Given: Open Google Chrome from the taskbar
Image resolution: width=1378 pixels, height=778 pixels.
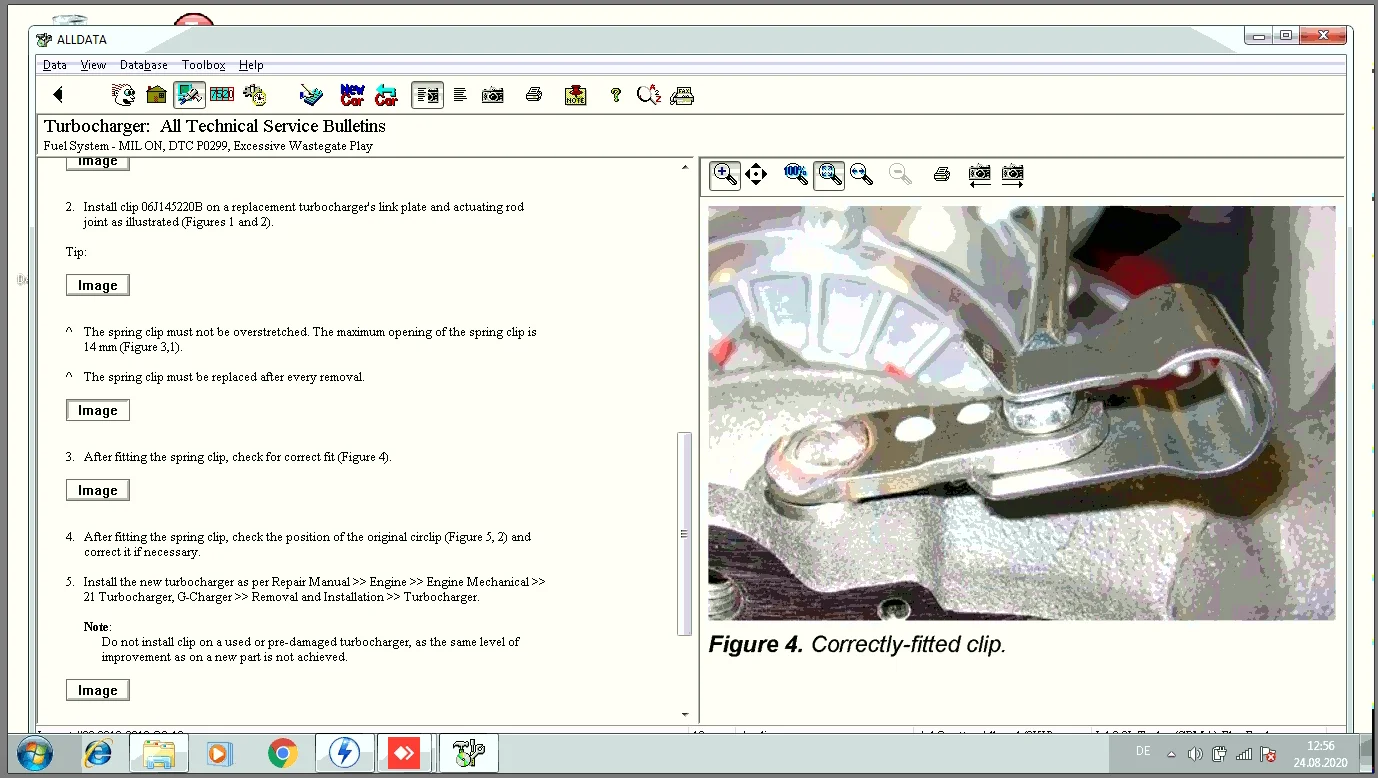Looking at the screenshot, I should tap(283, 753).
